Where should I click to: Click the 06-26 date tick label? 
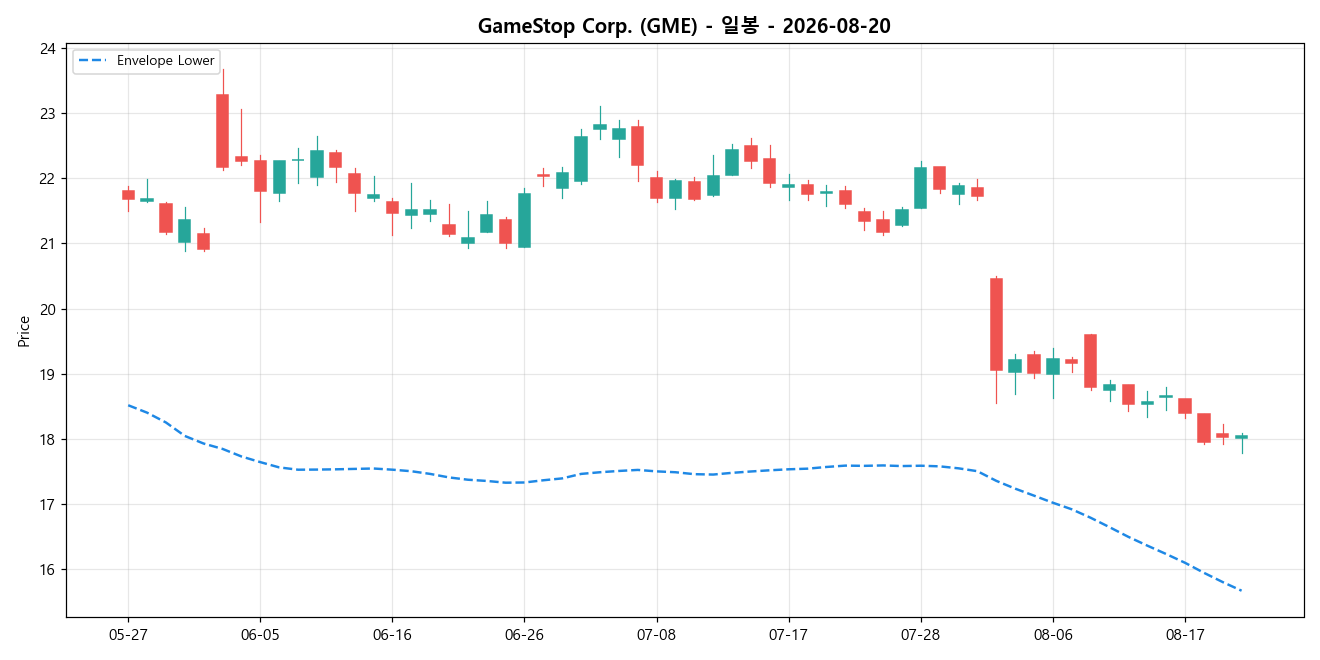(x=524, y=634)
